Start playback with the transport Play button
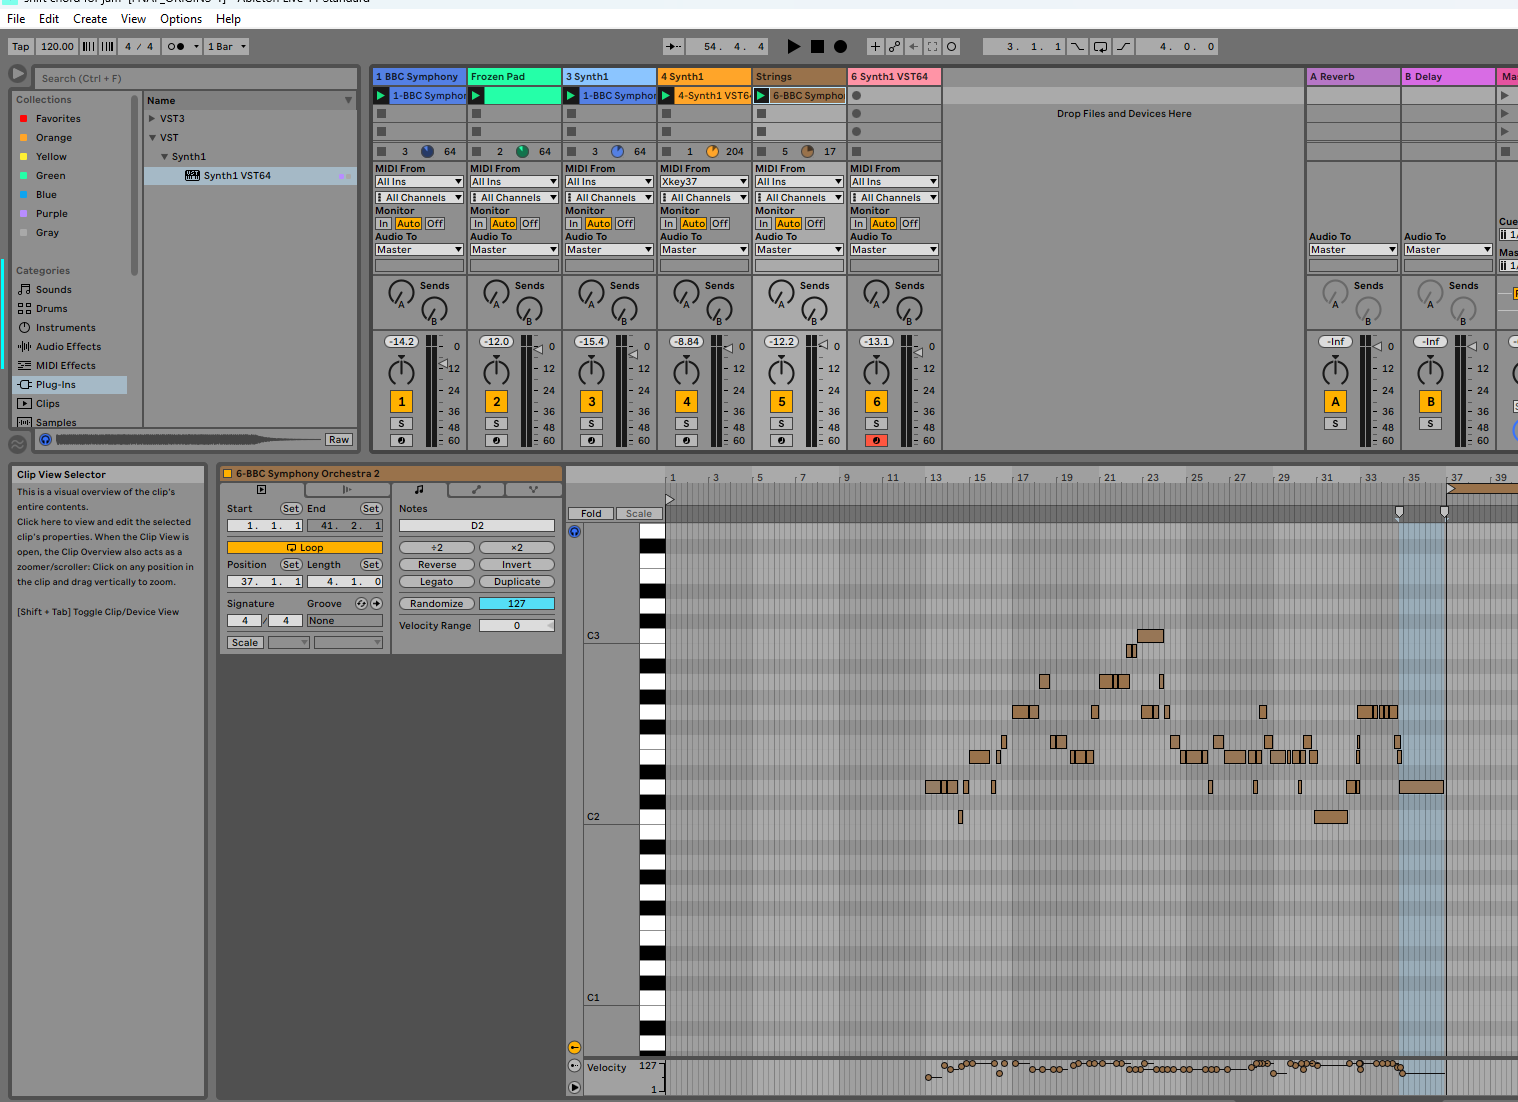Viewport: 1518px width, 1102px height. click(793, 46)
